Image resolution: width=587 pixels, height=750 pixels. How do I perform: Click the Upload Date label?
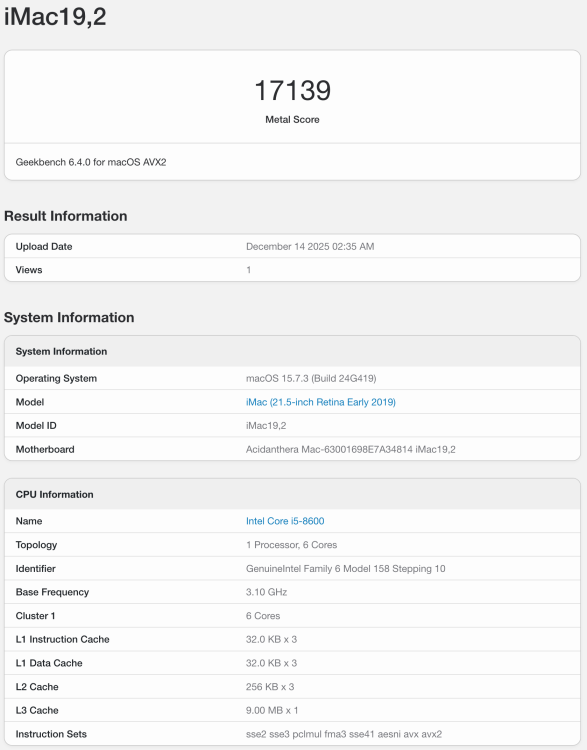(x=44, y=246)
